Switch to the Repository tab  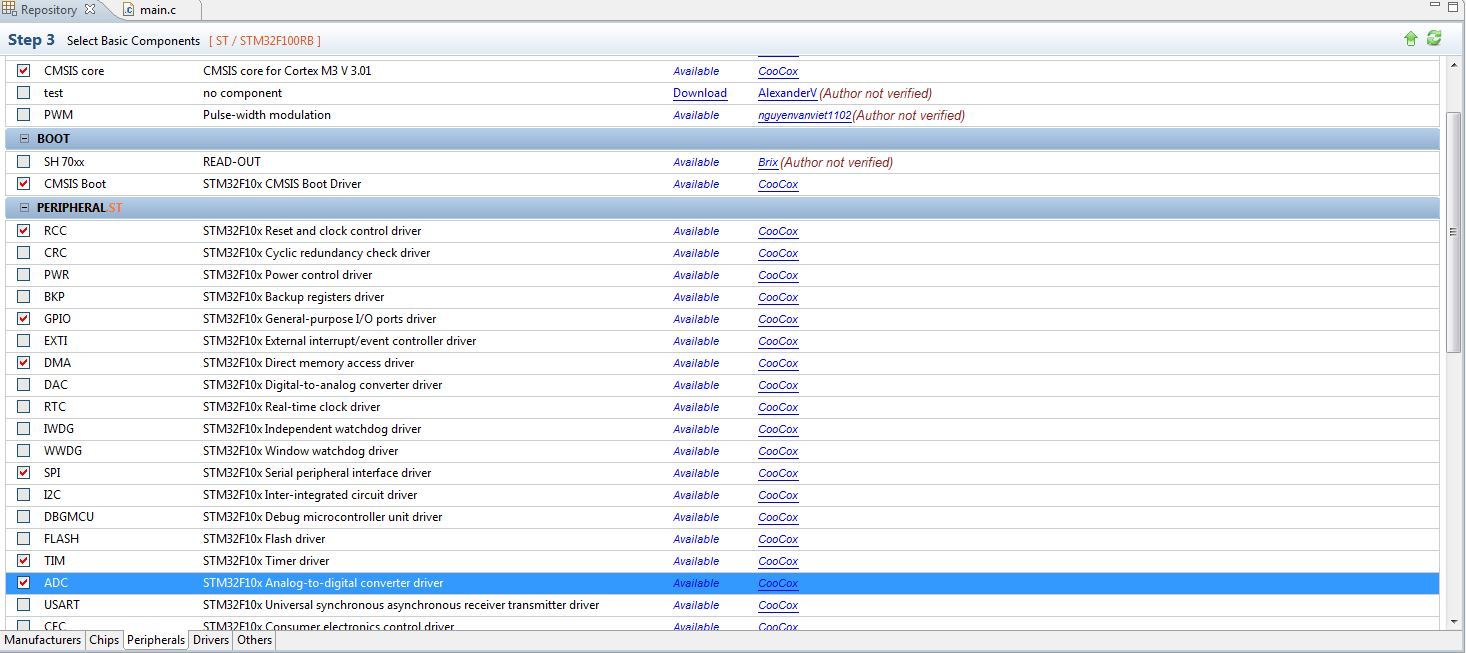coord(48,10)
